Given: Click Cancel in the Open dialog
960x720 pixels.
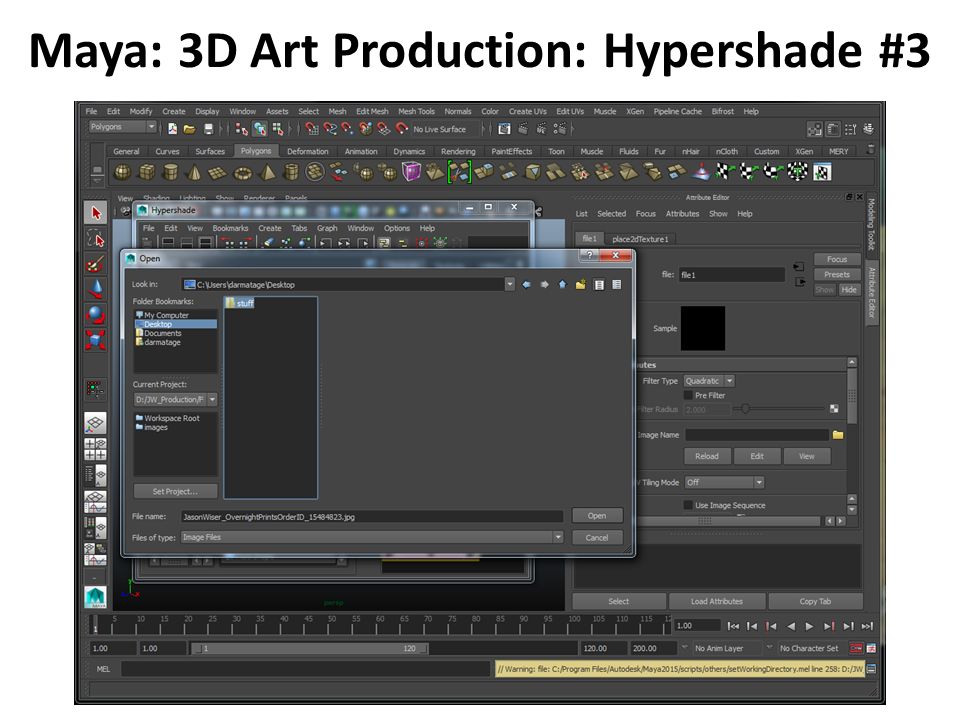Looking at the screenshot, I should point(597,538).
